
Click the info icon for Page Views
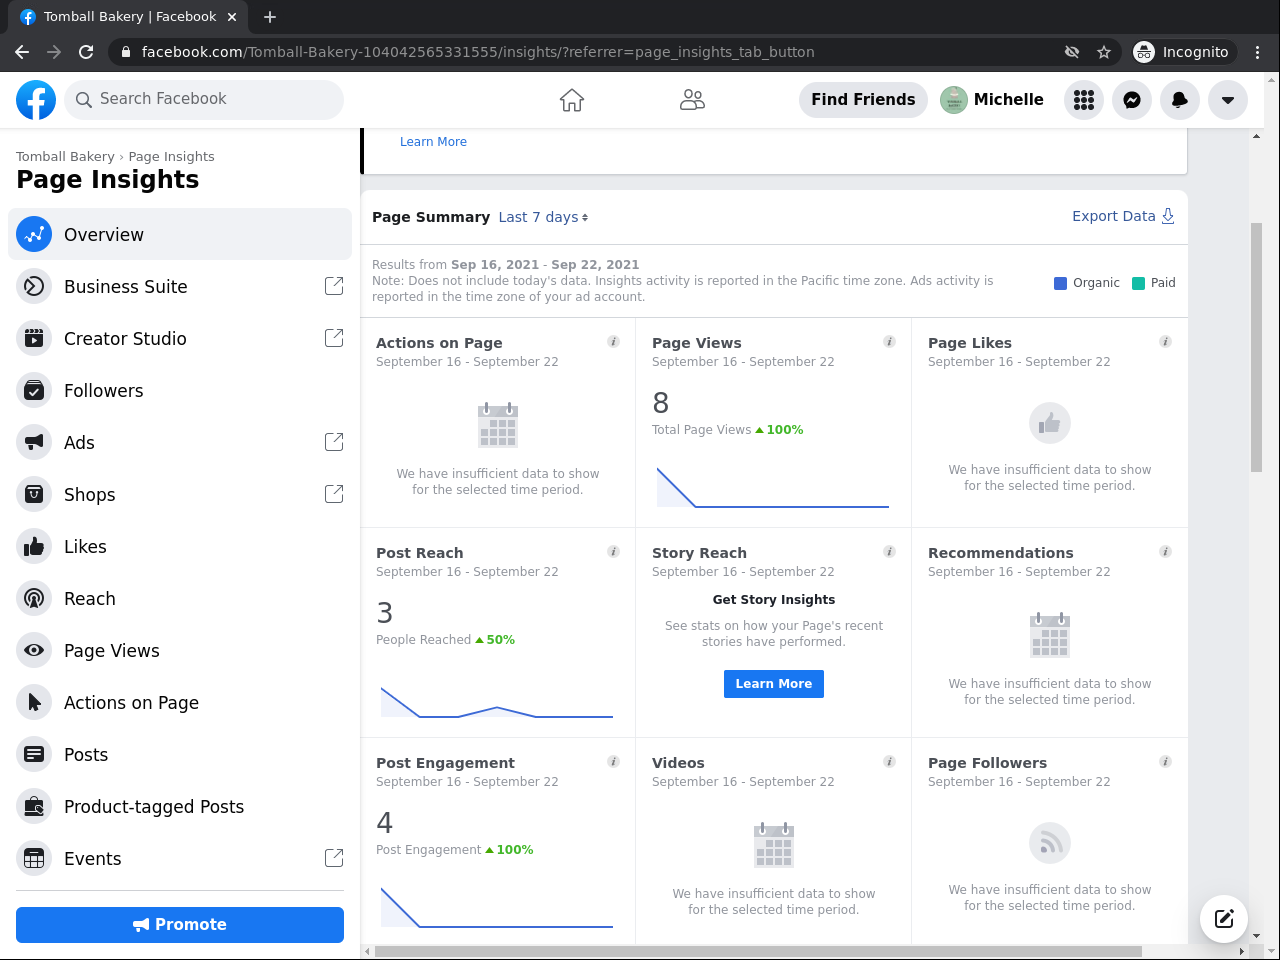coord(889,342)
